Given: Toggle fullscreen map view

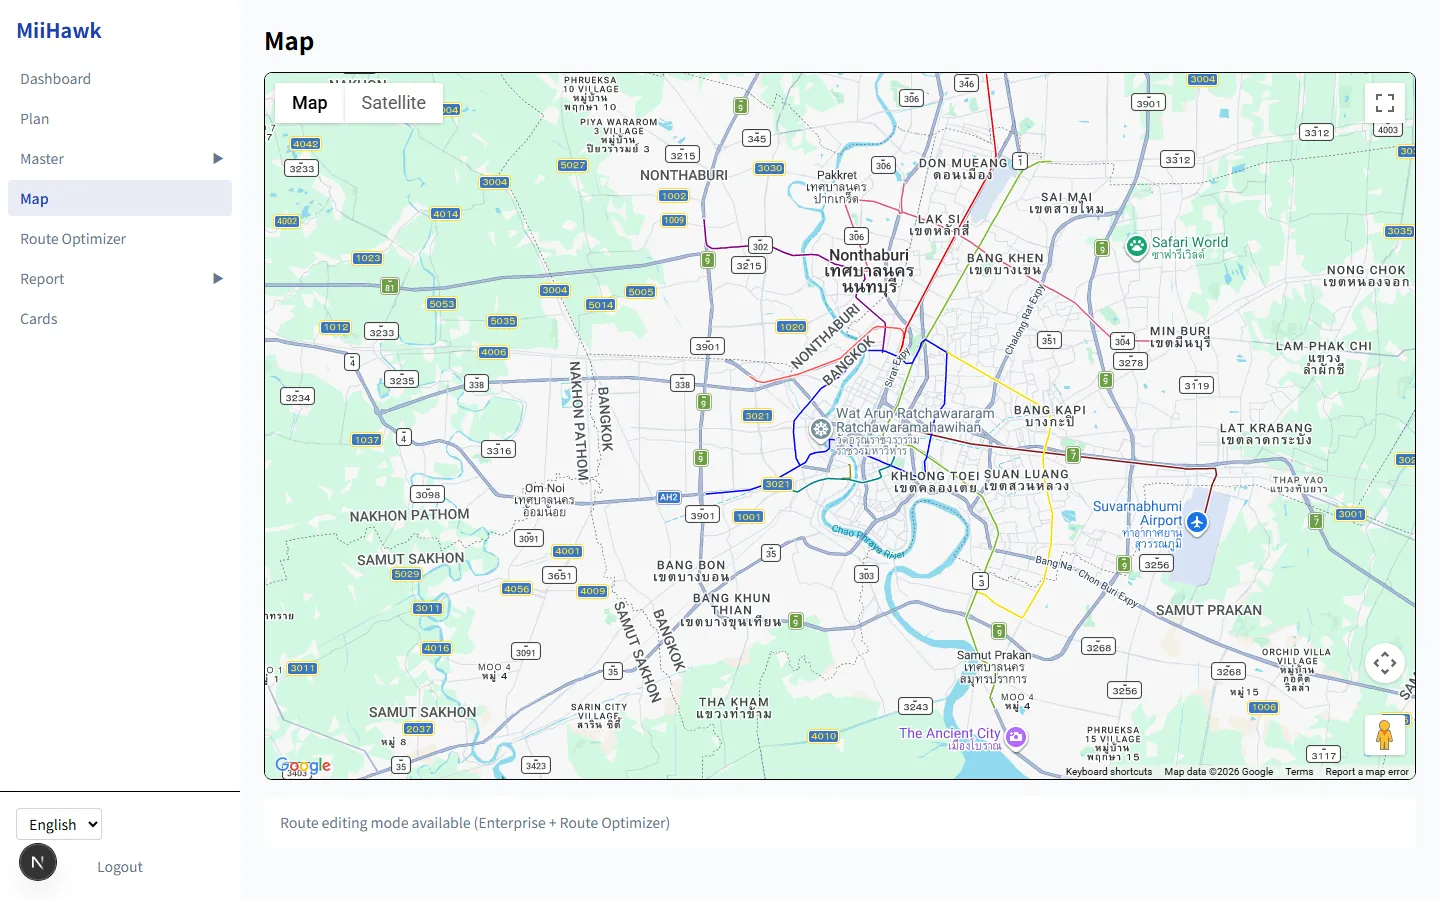Looking at the screenshot, I should [x=1385, y=103].
